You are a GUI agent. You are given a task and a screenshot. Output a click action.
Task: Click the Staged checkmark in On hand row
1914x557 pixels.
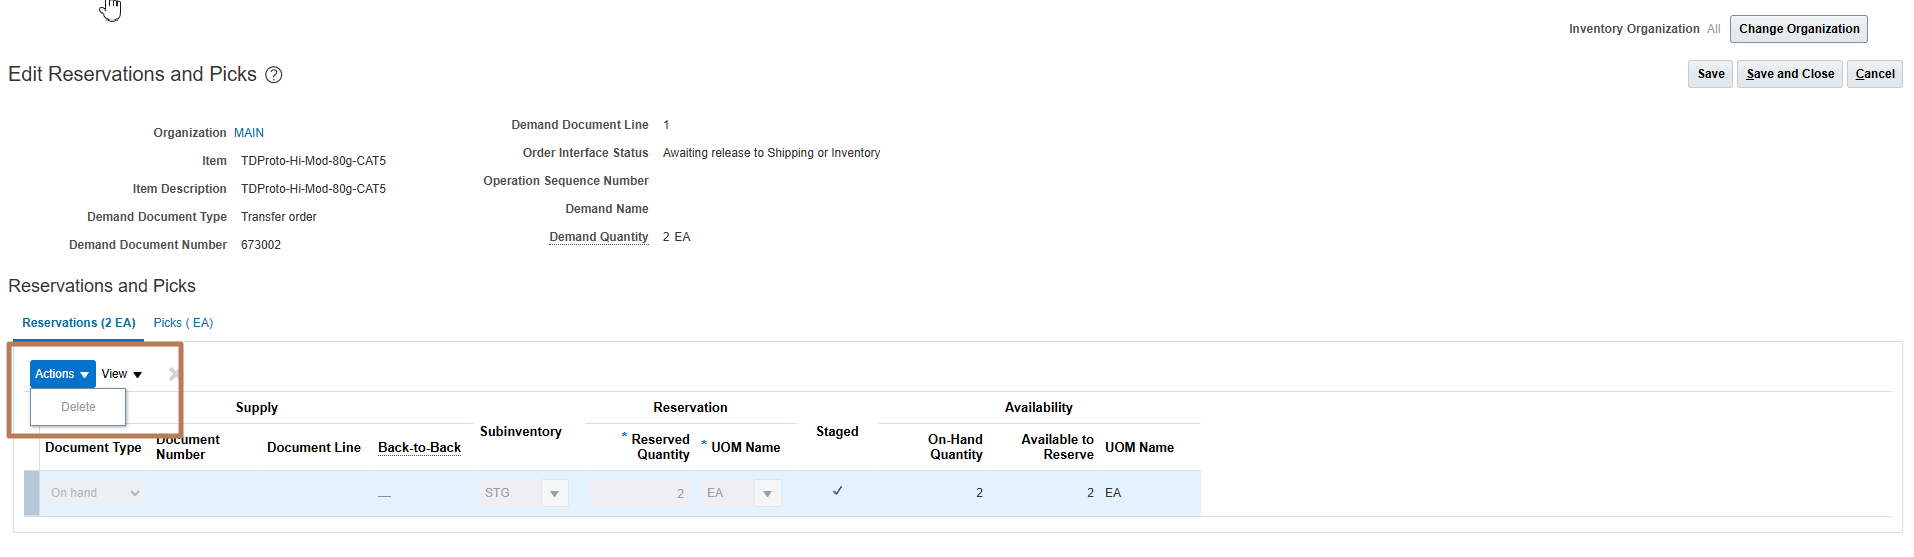(837, 491)
